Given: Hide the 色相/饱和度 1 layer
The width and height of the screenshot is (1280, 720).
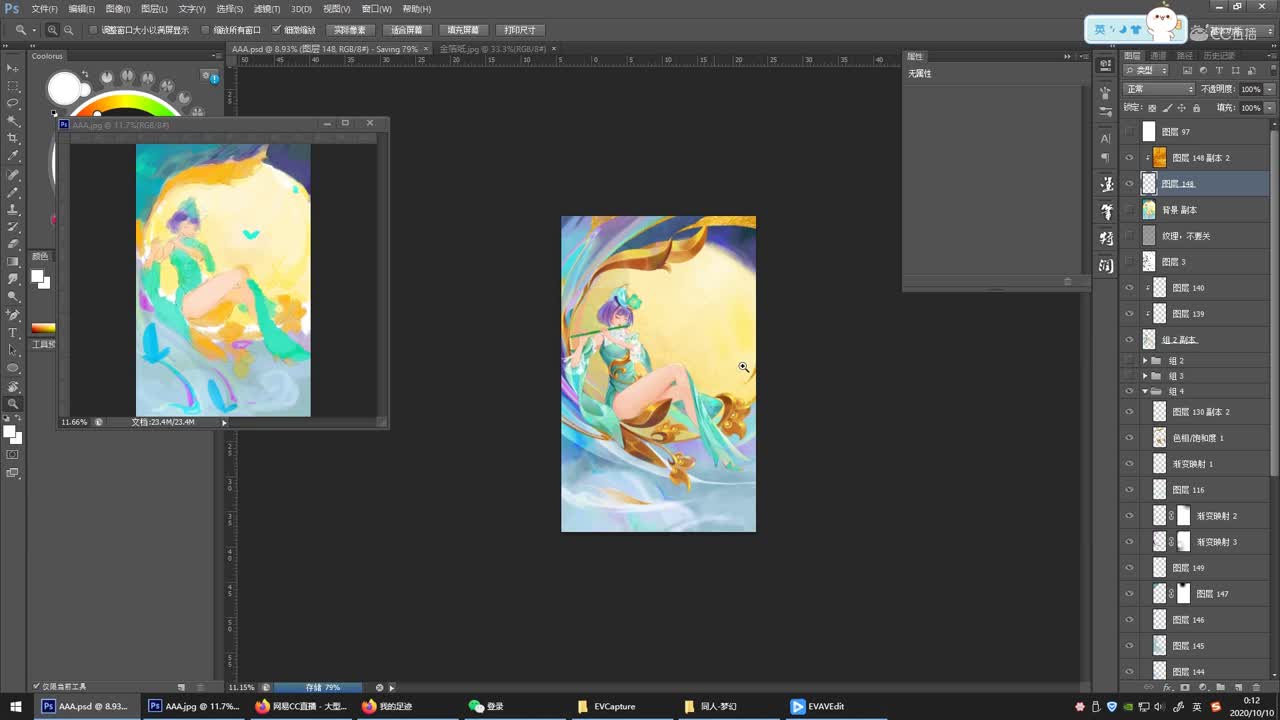Looking at the screenshot, I should pos(1130,438).
